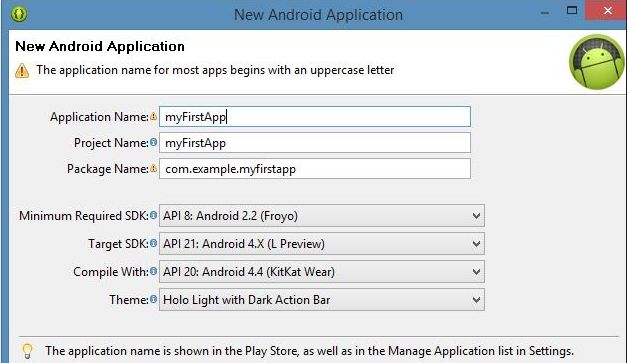Click the Project Name info icon
Image resolution: width=627 pixels, height=363 pixels.
tap(154, 142)
